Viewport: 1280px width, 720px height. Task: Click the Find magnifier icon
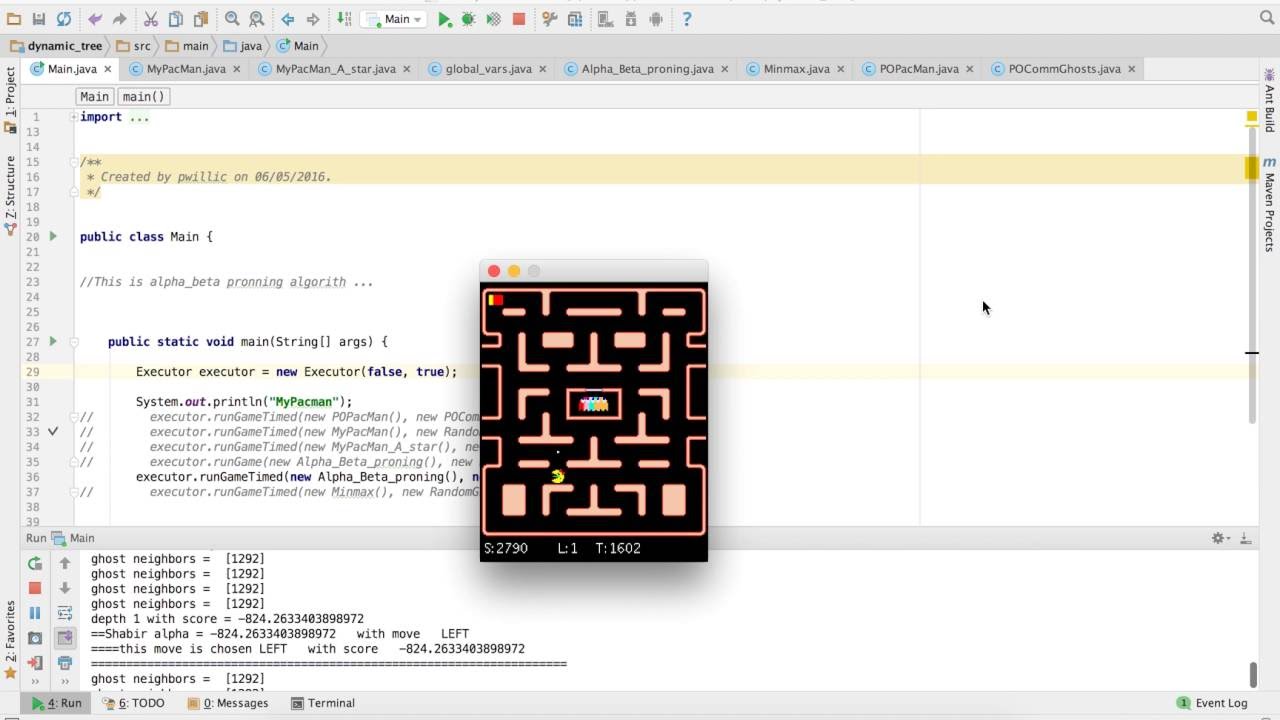pos(232,19)
